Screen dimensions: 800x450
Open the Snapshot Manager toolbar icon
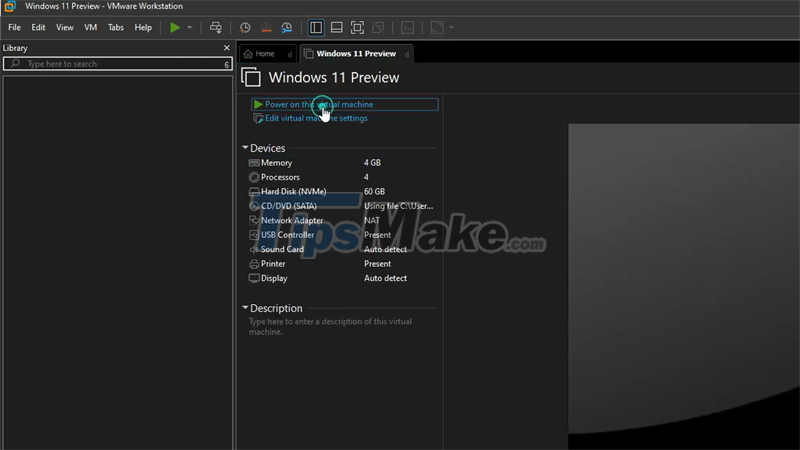287,28
